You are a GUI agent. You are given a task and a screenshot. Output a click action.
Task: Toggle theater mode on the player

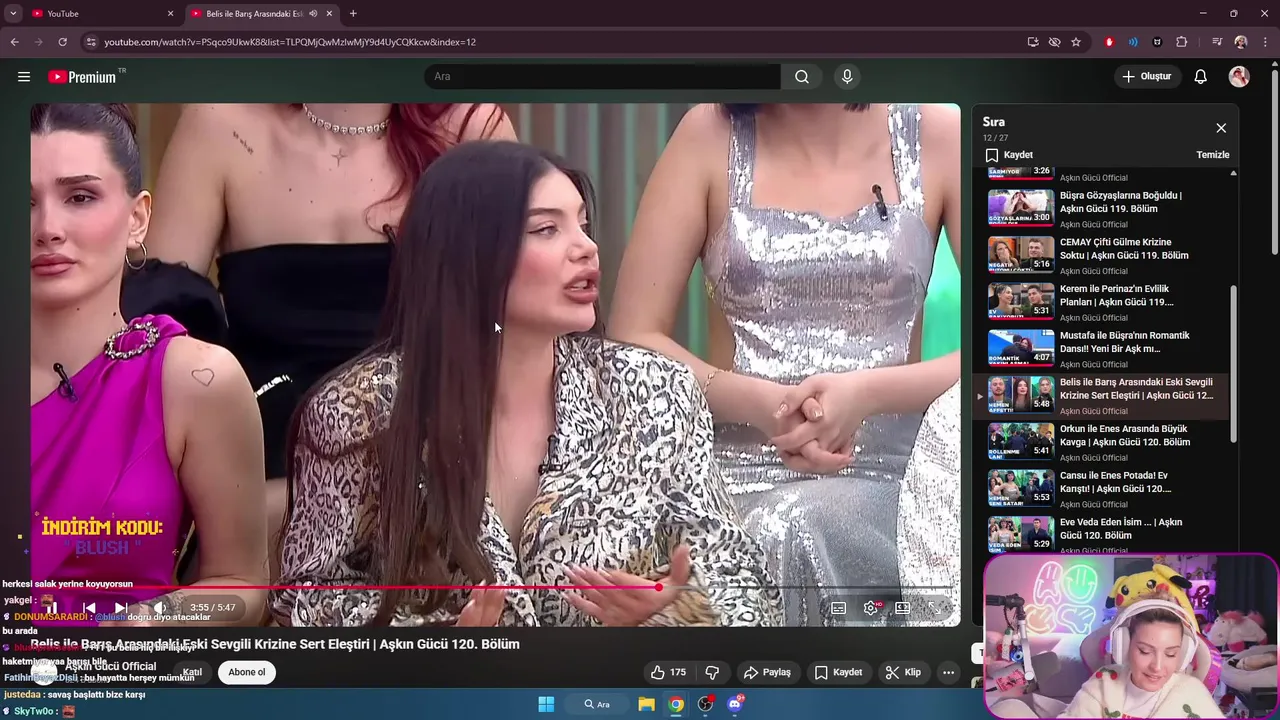(902, 607)
